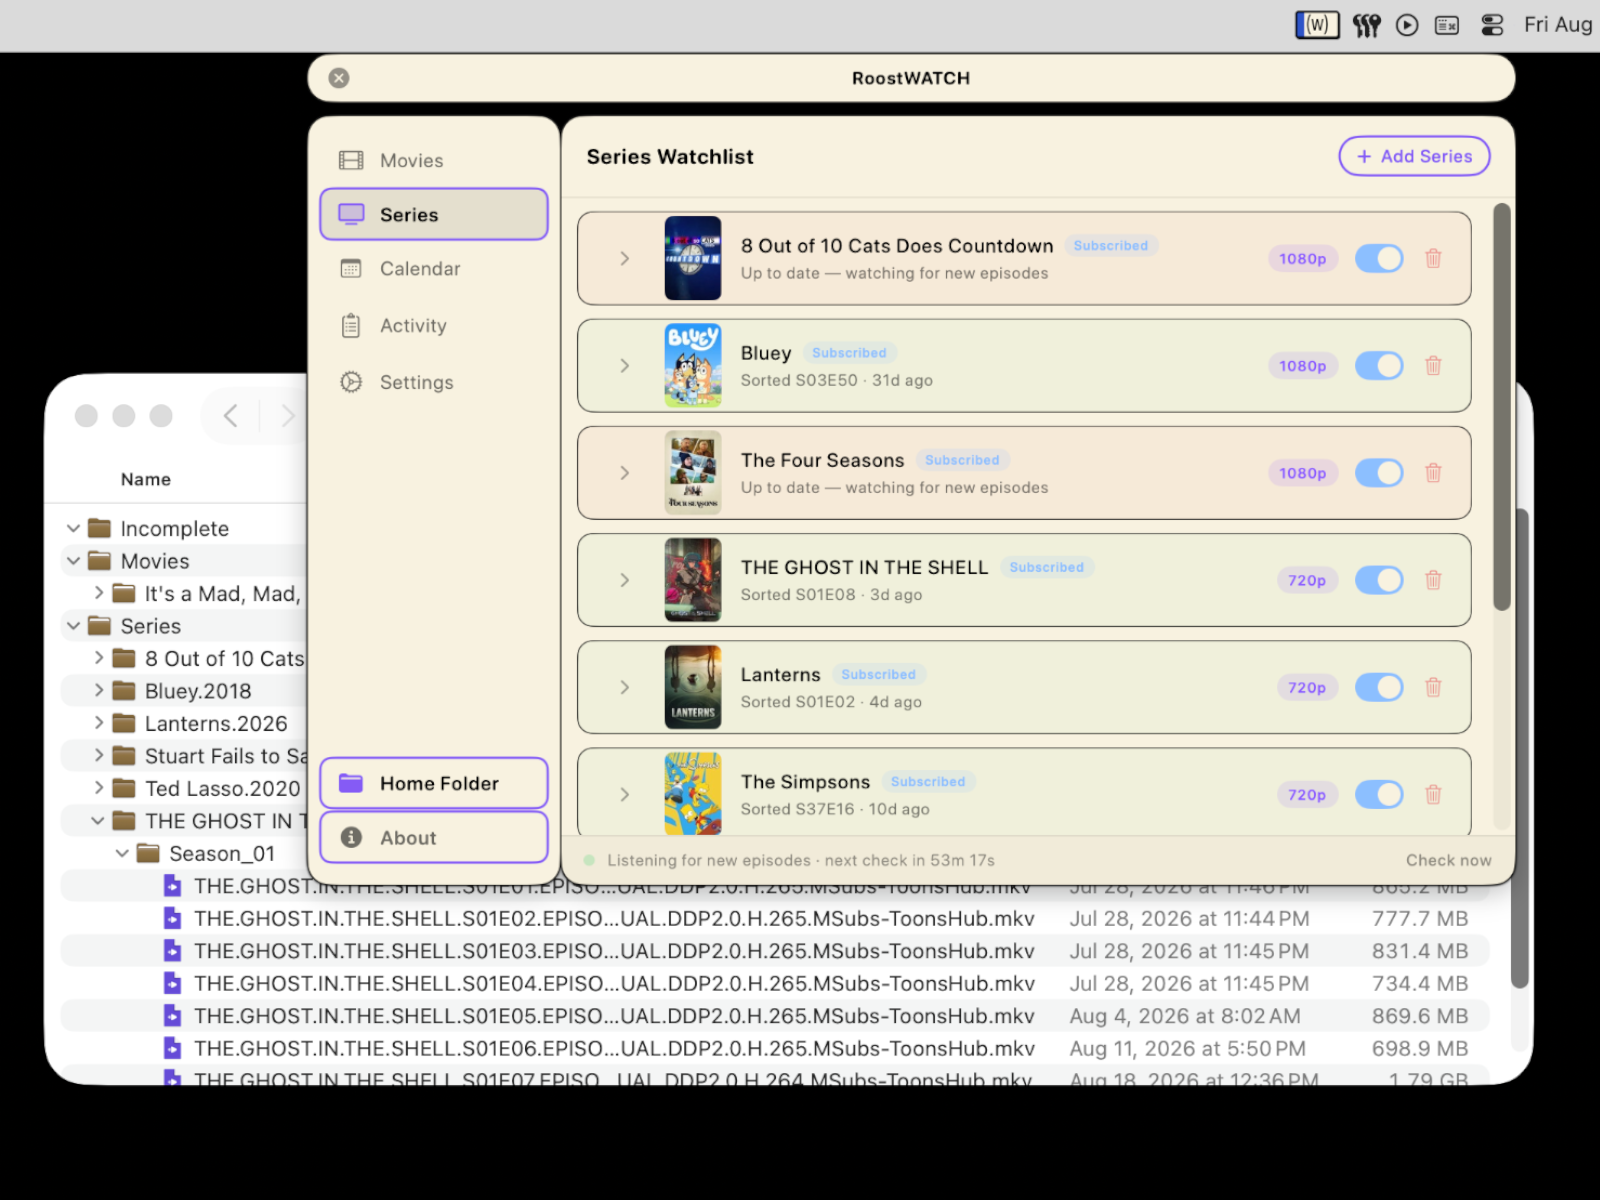Click the Lanterns poster thumbnail

(693, 687)
